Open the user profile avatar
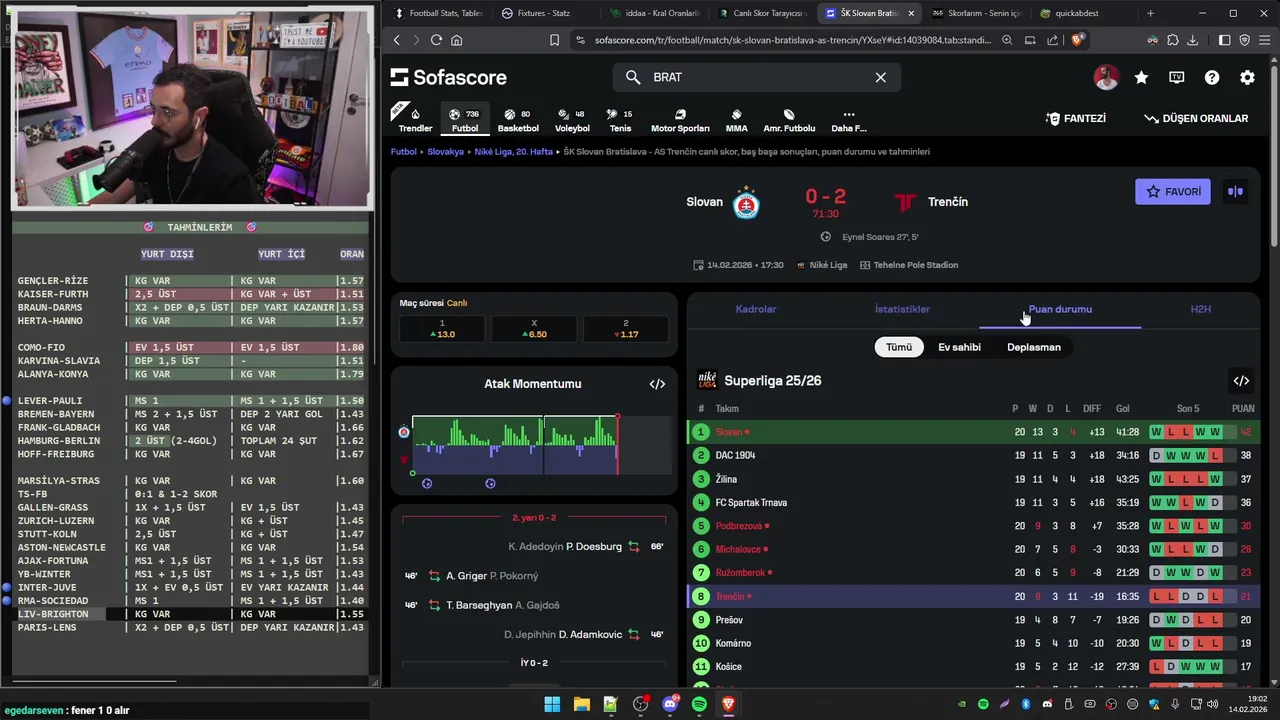 pos(1106,77)
